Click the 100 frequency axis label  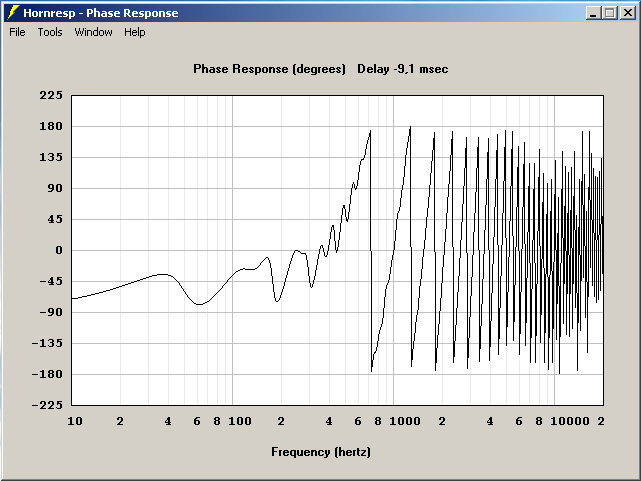tap(240, 421)
